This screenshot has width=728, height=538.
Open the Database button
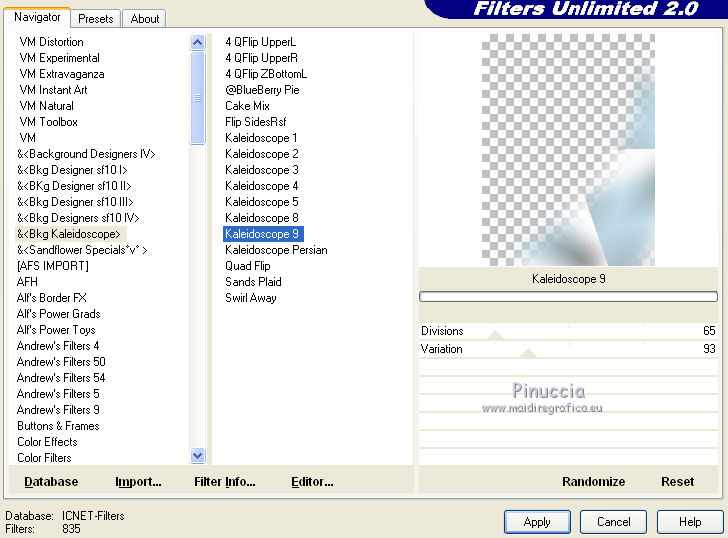51,482
